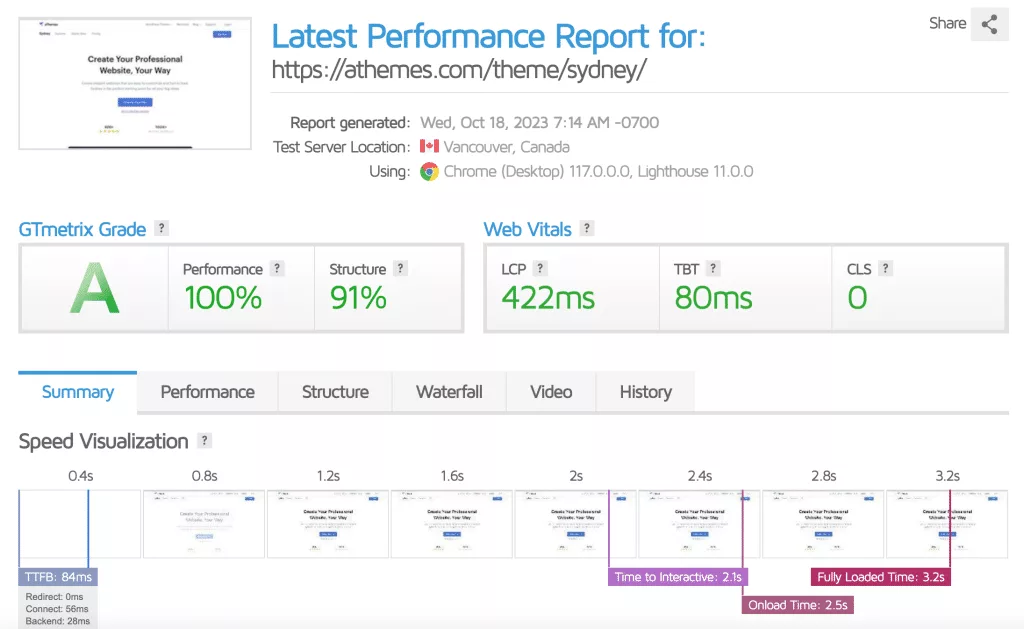Click the Redirect: 0ms entry
Image resolution: width=1024 pixels, height=629 pixels.
point(54,596)
